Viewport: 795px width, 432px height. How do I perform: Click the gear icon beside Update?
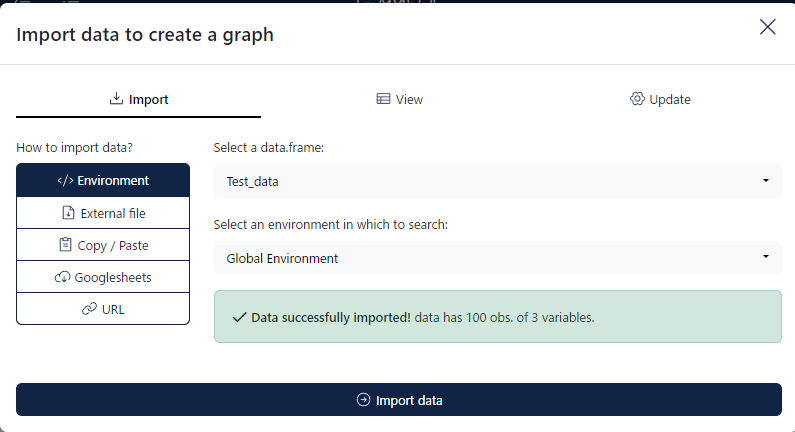(x=637, y=98)
